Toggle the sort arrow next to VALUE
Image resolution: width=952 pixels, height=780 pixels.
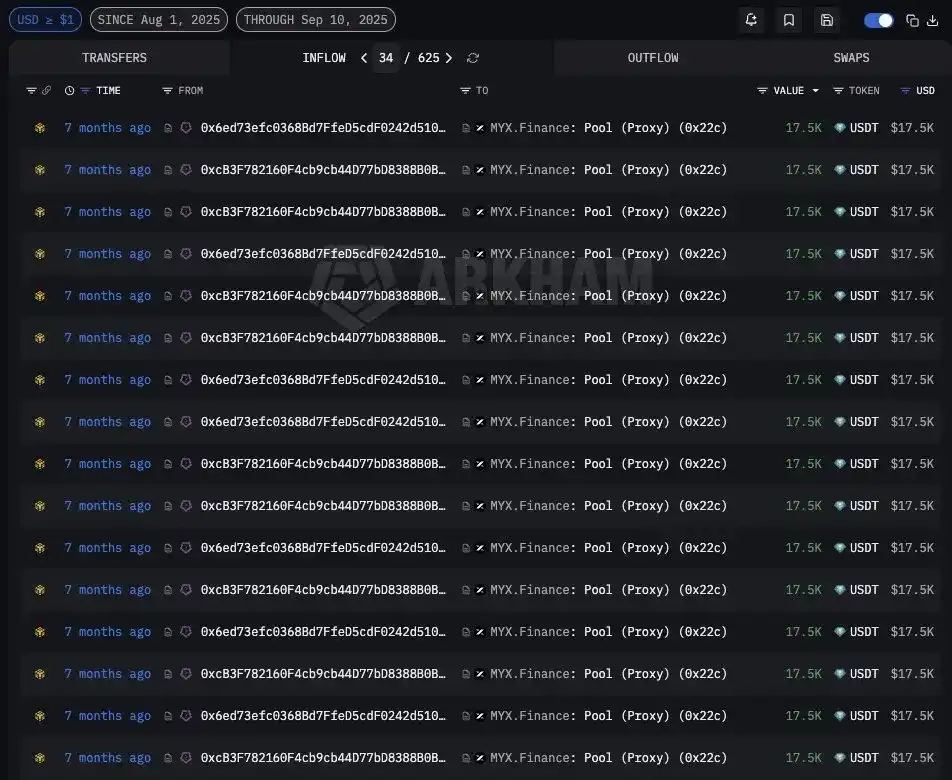click(815, 90)
